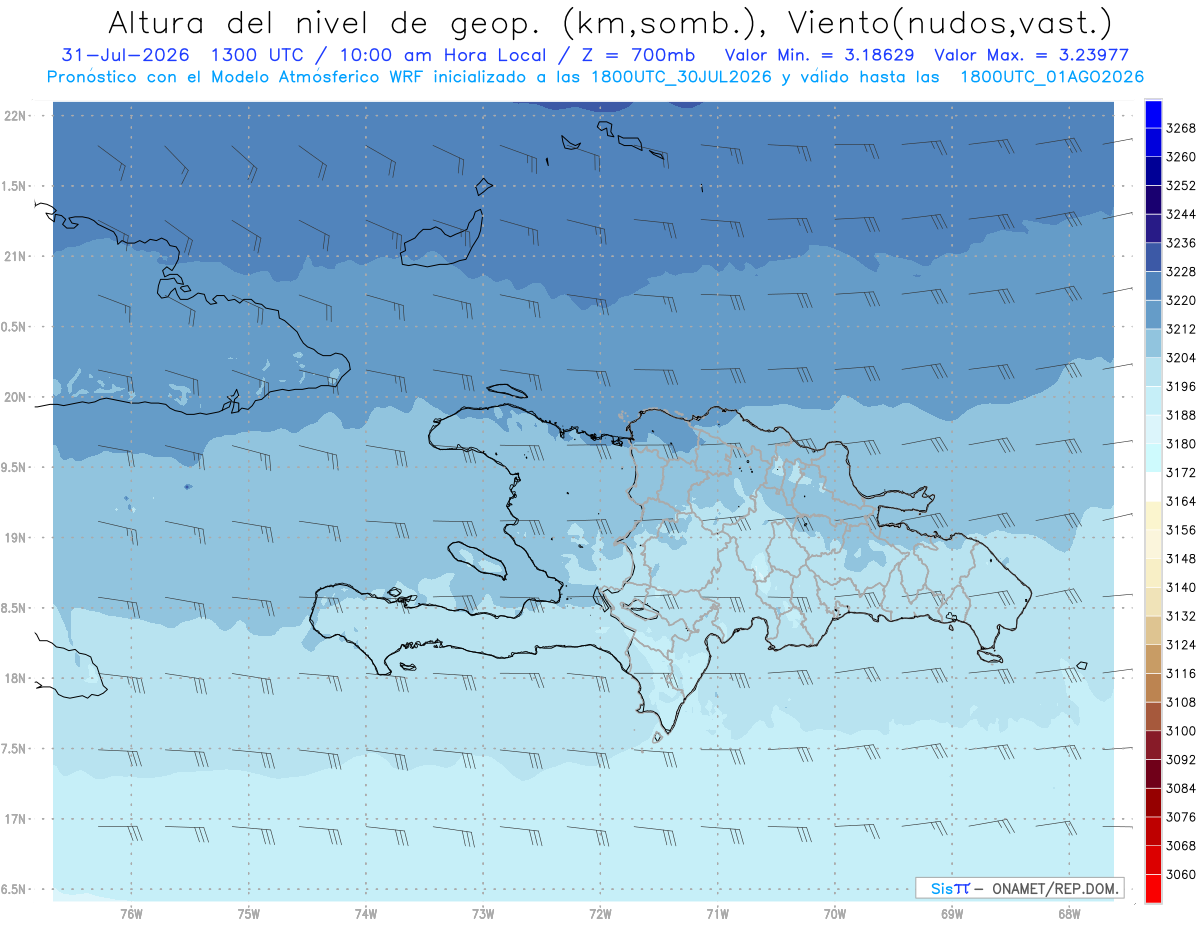Viewport: 1200px width, 927px height.
Task: Click the 'Valor Min. = 3.18629' value
Action: pyautogui.click(x=821, y=55)
